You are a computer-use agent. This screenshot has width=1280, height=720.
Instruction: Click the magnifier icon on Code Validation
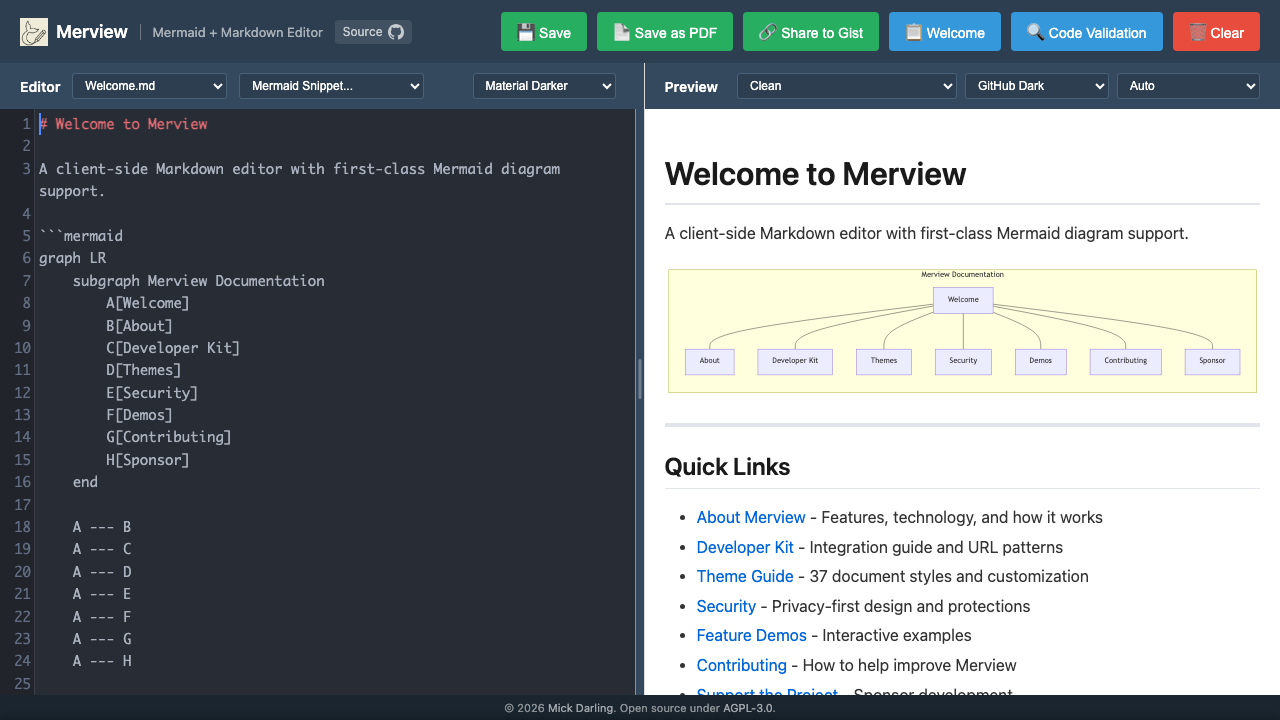[1035, 32]
